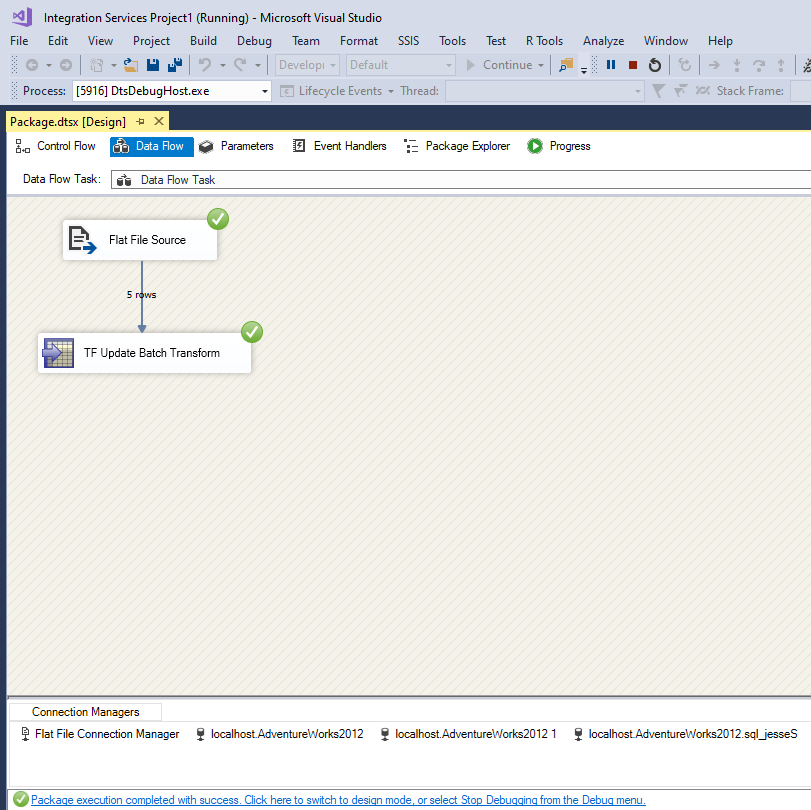
Task: Select the Pause (Break All) debug icon
Action: click(x=611, y=65)
